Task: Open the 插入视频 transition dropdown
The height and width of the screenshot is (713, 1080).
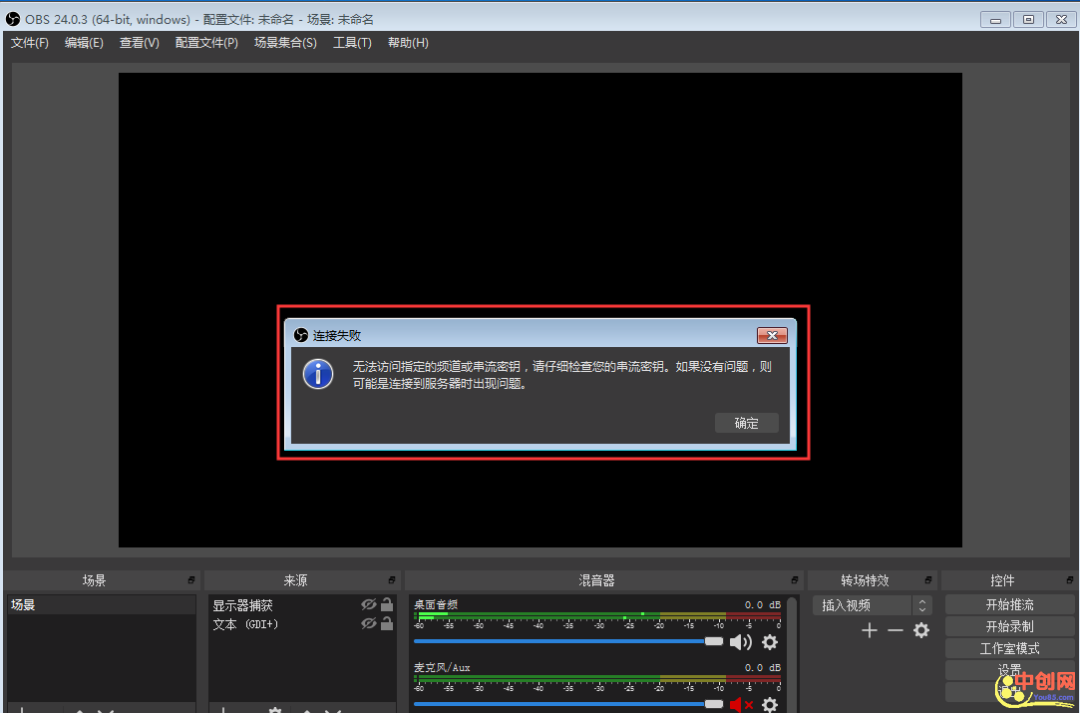Action: click(x=922, y=605)
